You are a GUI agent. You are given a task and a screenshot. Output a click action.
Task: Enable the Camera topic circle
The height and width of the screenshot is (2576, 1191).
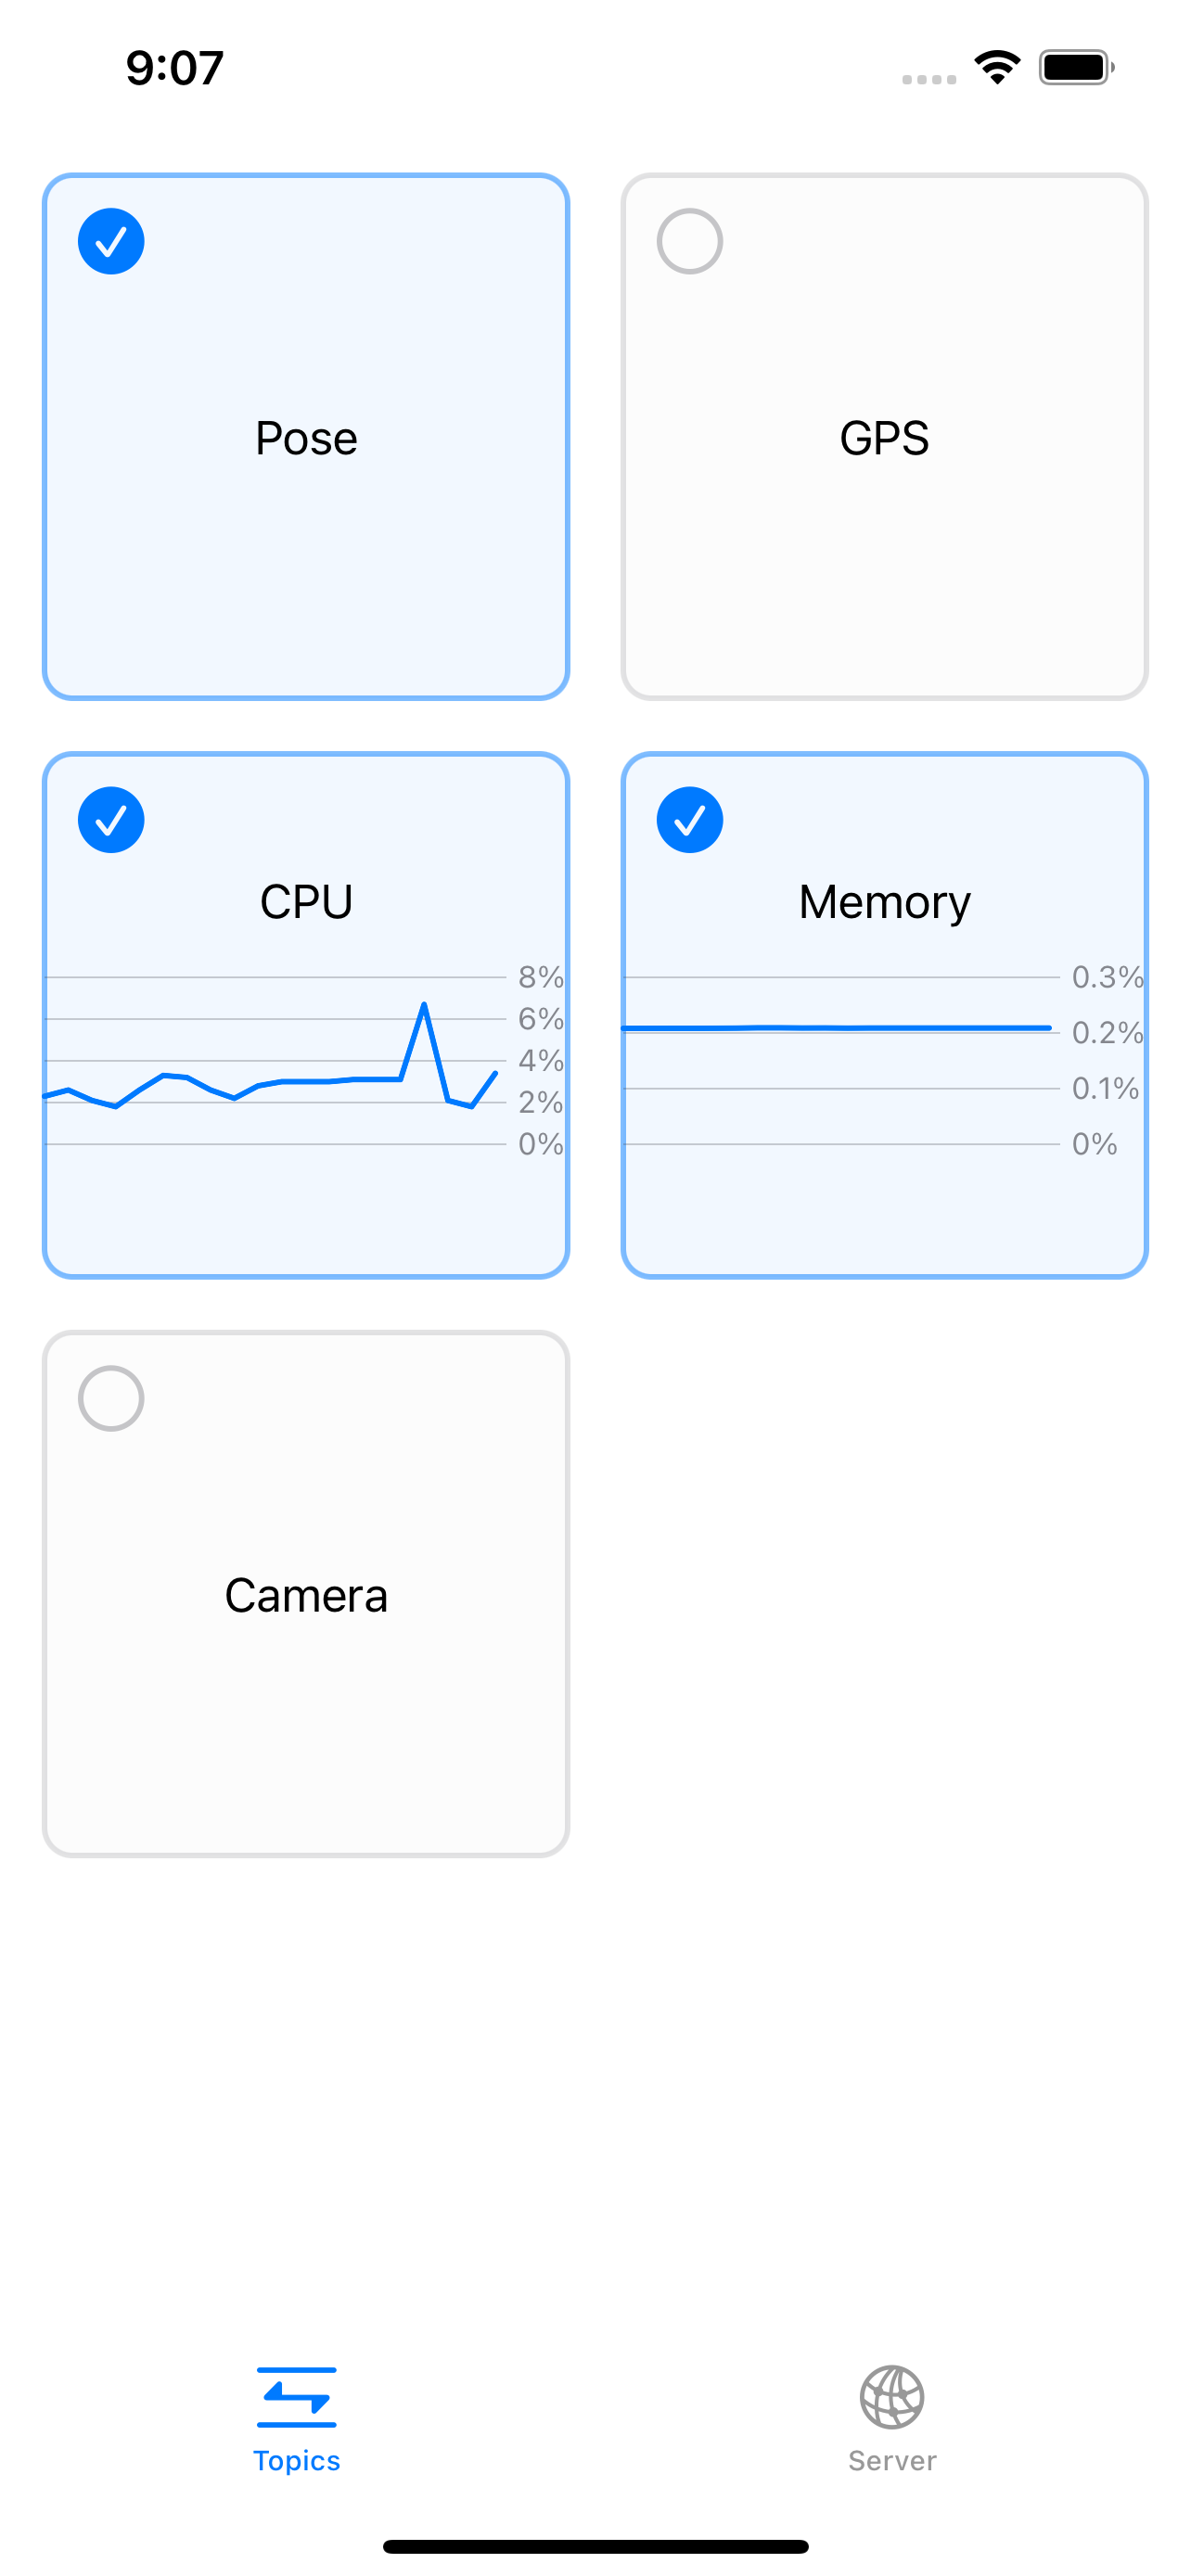pos(111,1398)
